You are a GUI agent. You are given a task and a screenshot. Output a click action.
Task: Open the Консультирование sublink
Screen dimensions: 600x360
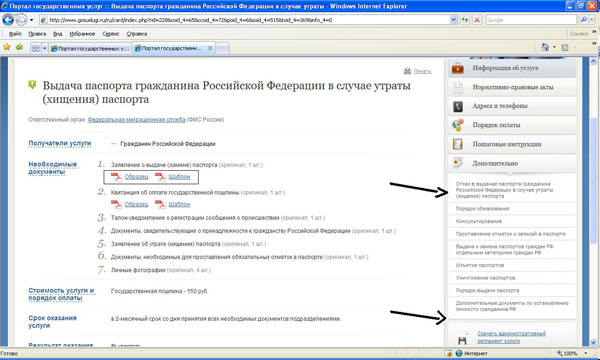pos(479,221)
